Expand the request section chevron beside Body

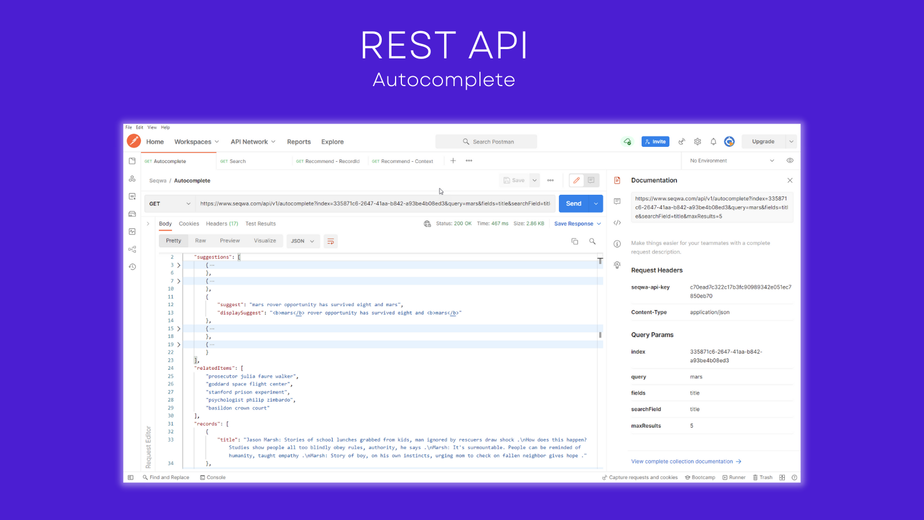tap(148, 223)
